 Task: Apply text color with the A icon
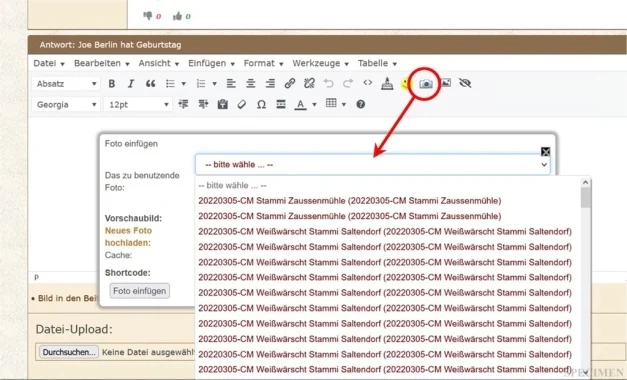[300, 104]
